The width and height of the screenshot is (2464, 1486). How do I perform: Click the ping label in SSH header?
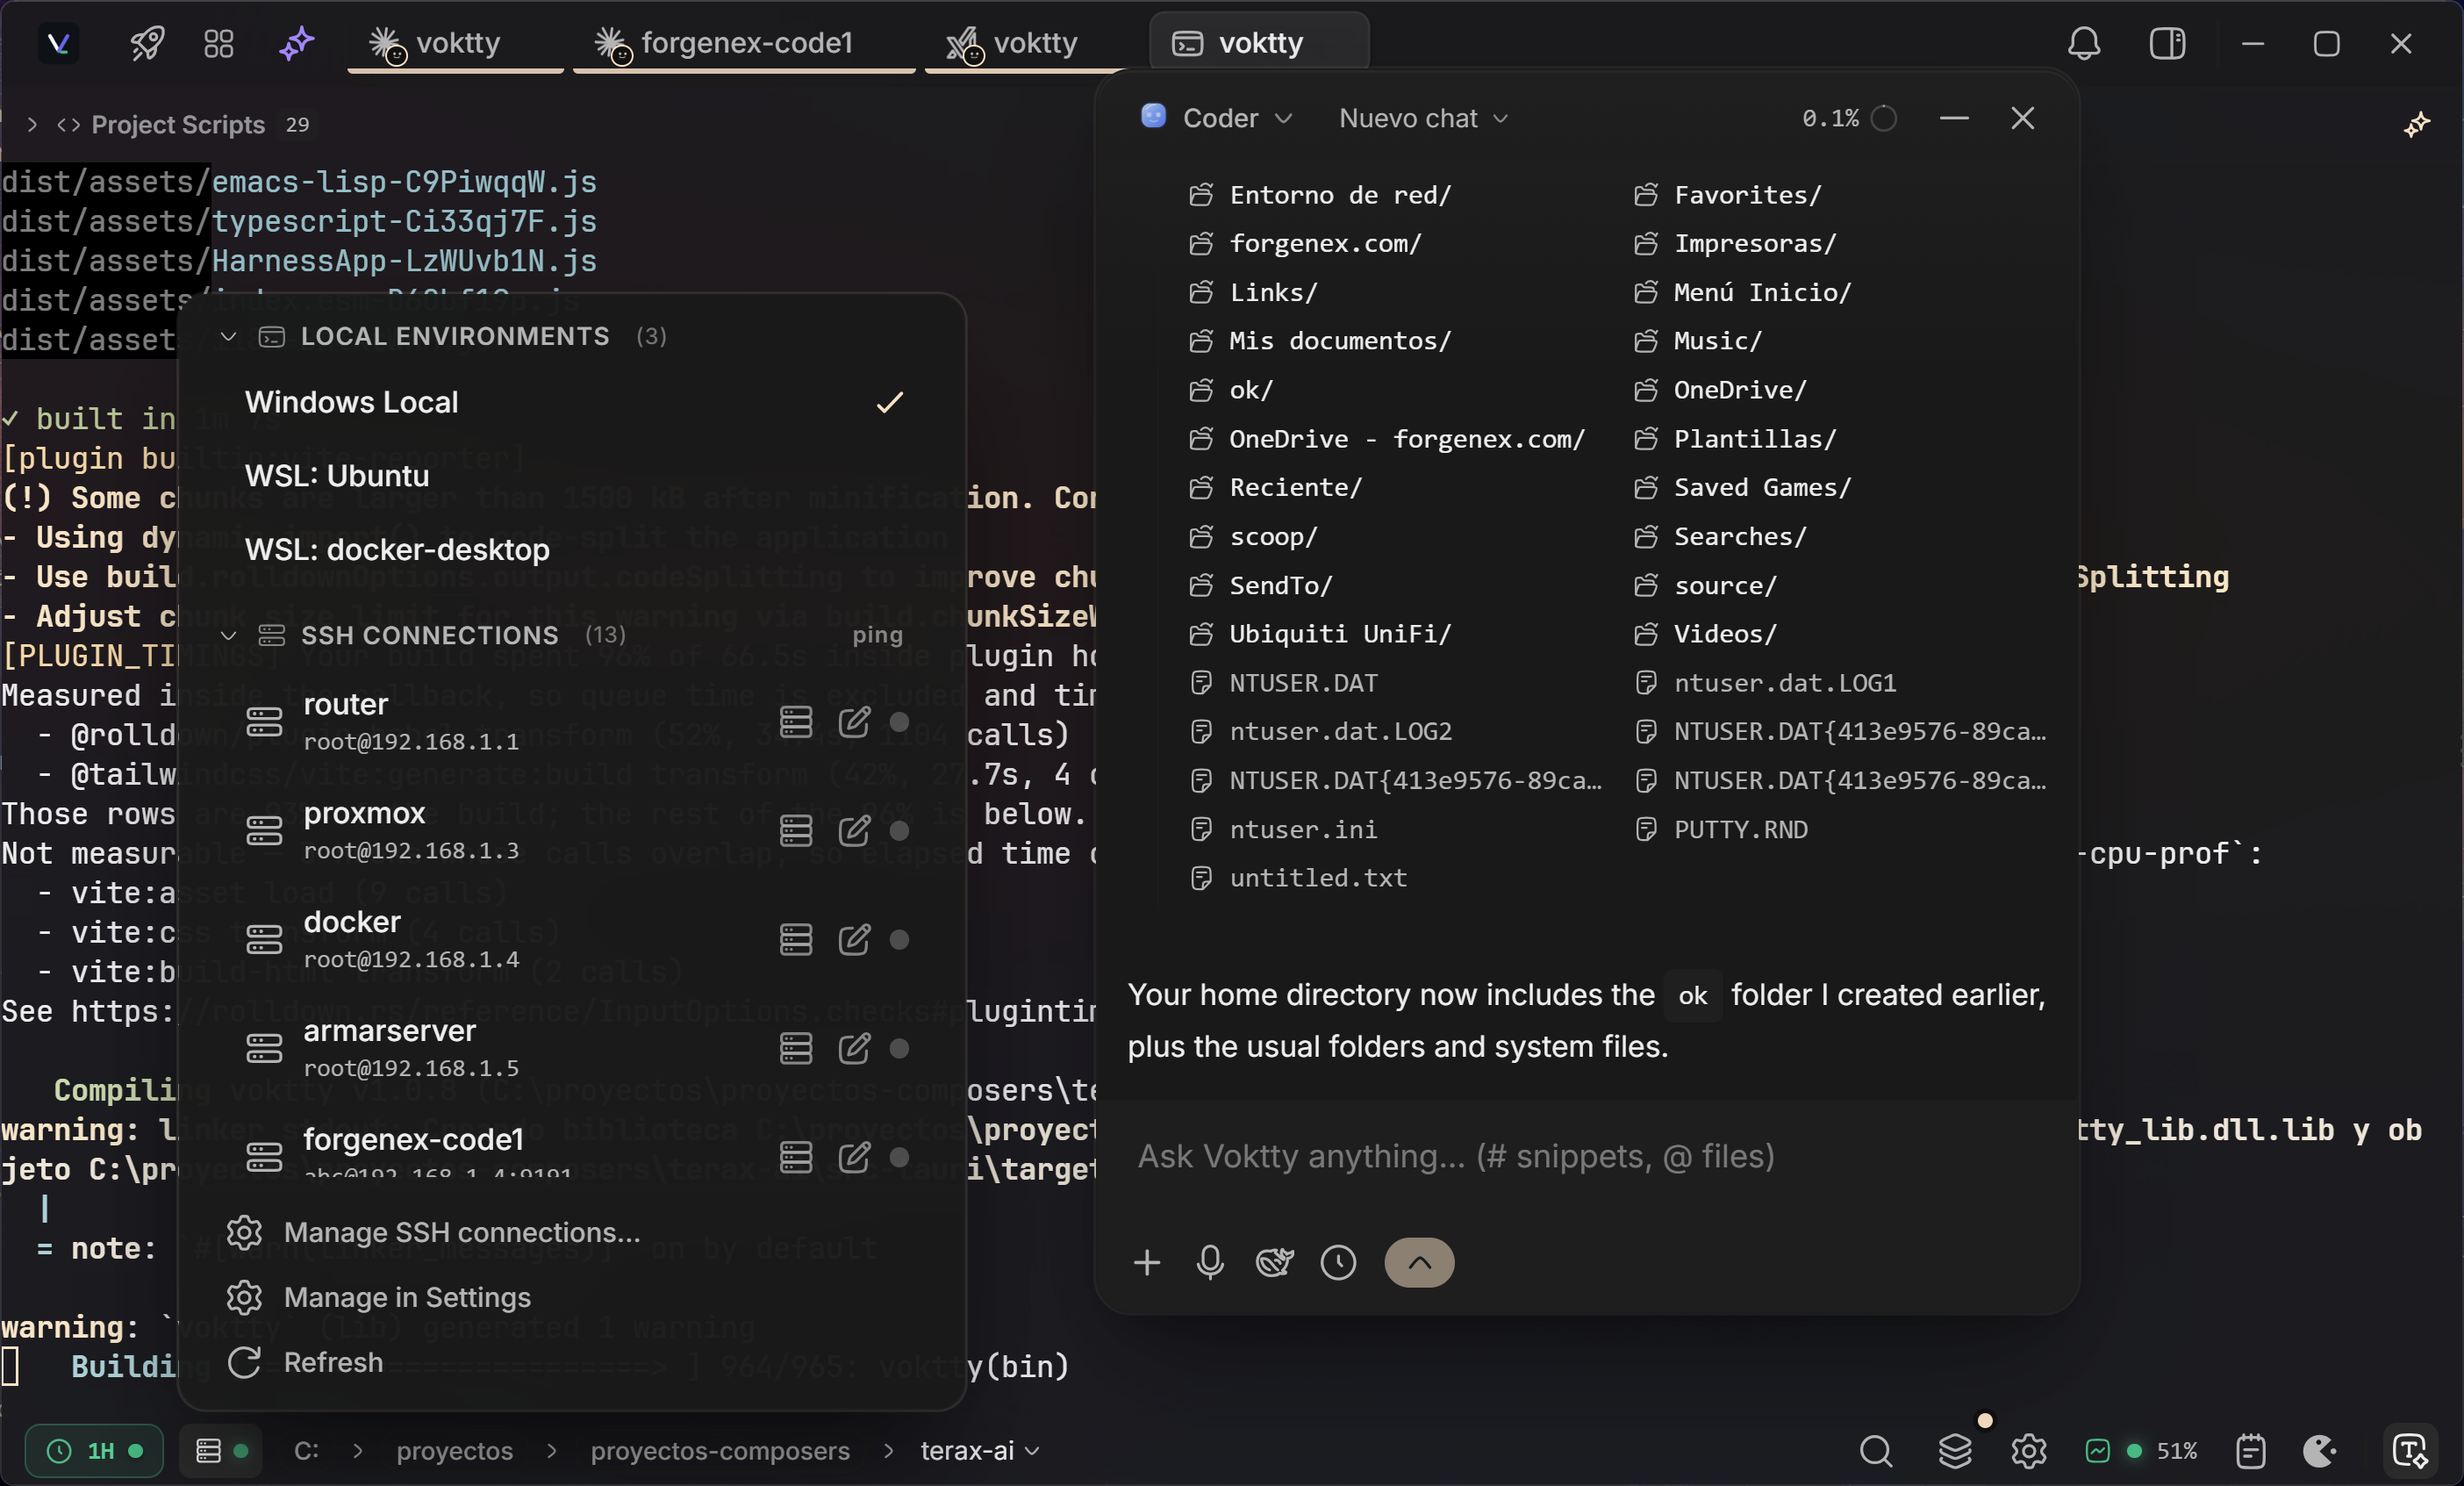click(877, 635)
